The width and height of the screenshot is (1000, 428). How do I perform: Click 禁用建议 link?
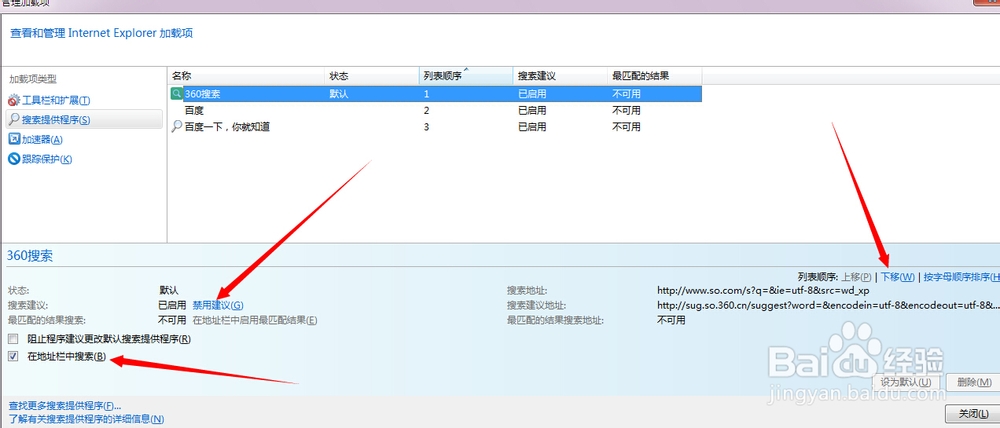click(217, 306)
